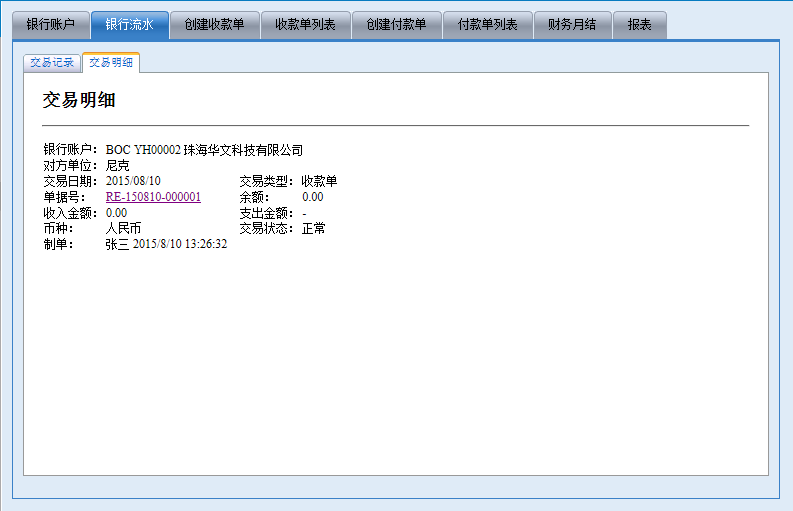Image resolution: width=793 pixels, height=511 pixels.
Task: Click the 对方单位： field label
Action: click(70, 165)
